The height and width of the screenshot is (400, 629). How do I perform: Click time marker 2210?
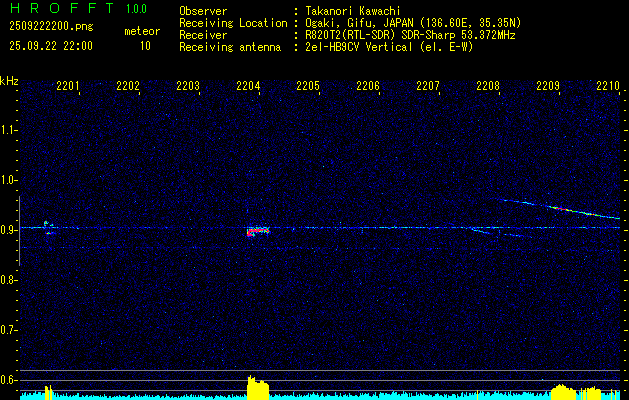pyautogui.click(x=608, y=86)
